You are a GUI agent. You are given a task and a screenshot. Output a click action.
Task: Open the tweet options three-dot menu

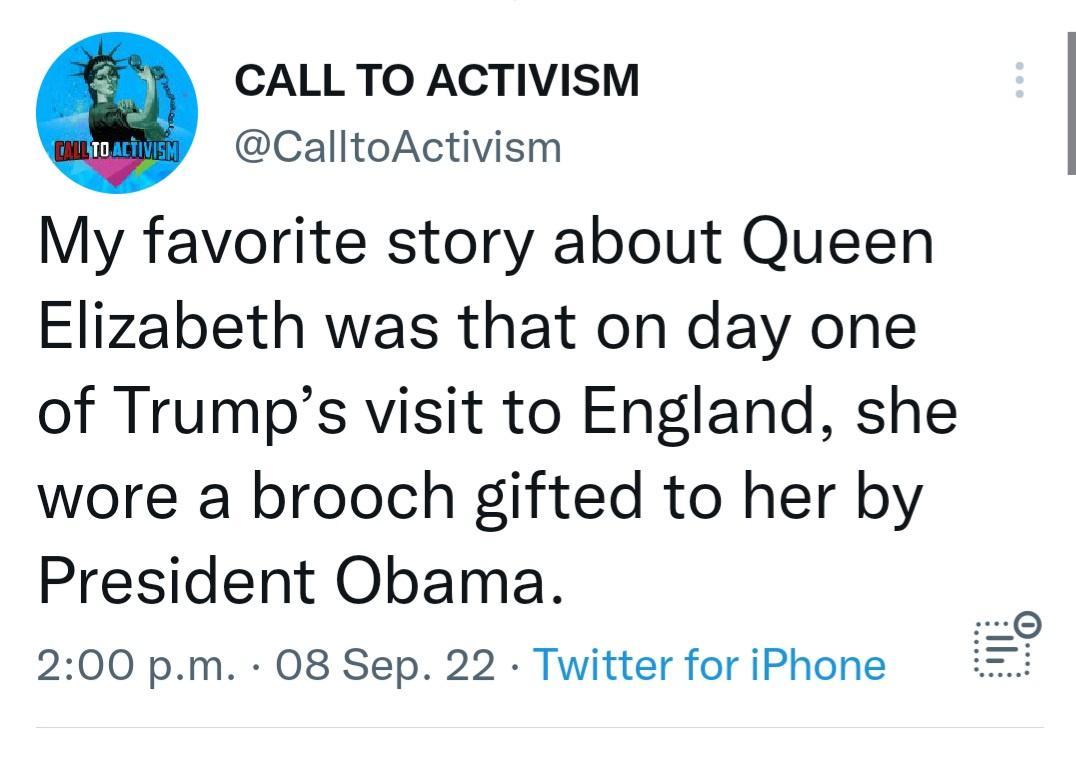click(x=1019, y=81)
